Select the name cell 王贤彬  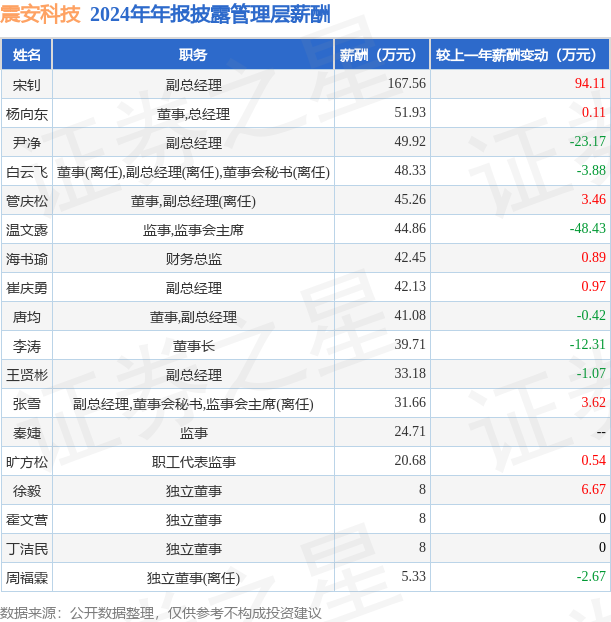click(x=27, y=374)
